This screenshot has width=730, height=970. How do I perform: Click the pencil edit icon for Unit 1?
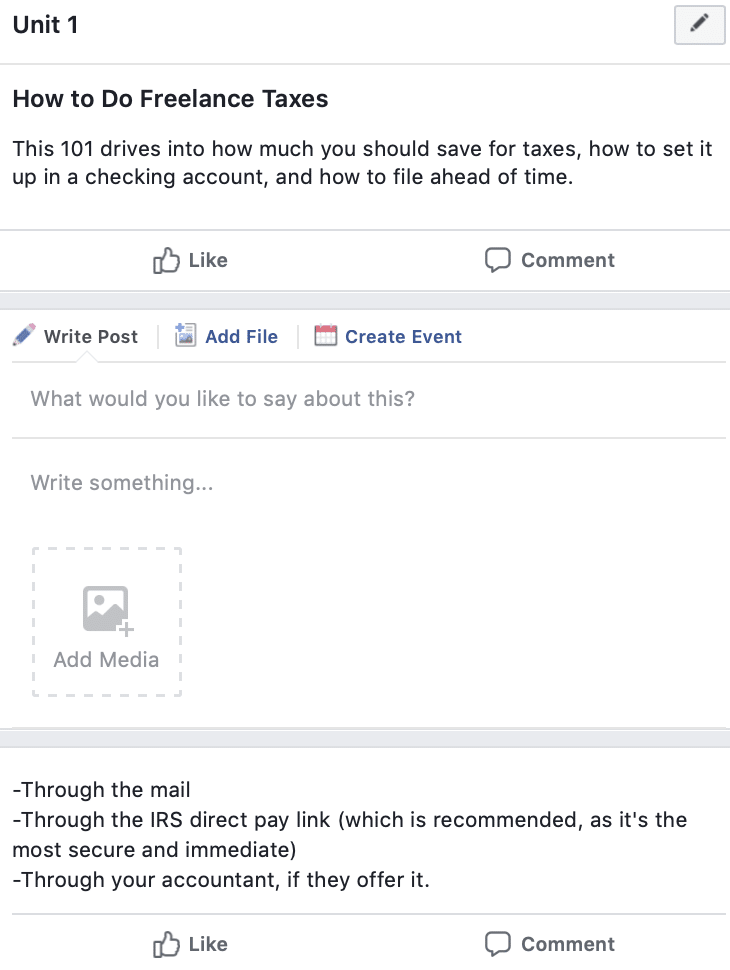click(x=700, y=25)
